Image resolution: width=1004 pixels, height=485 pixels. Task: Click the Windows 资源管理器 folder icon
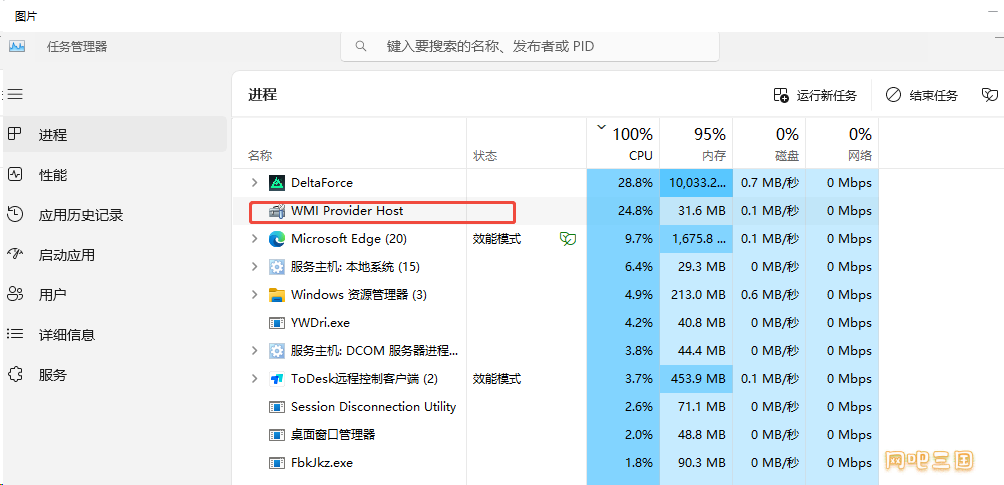coord(277,295)
